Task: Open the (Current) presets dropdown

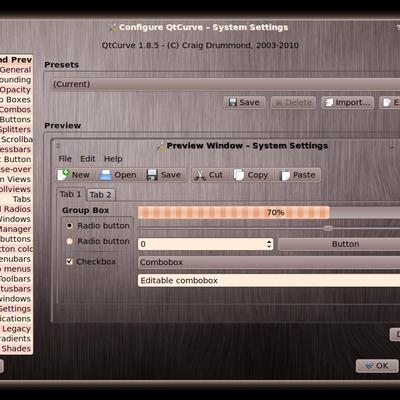Action: point(225,84)
